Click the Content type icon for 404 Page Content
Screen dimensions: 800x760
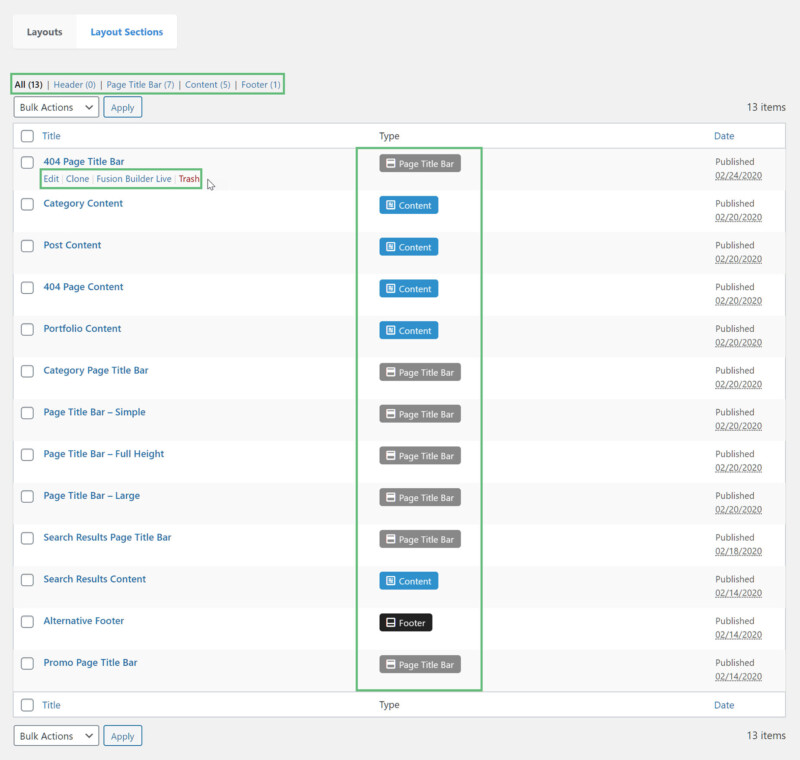point(408,289)
